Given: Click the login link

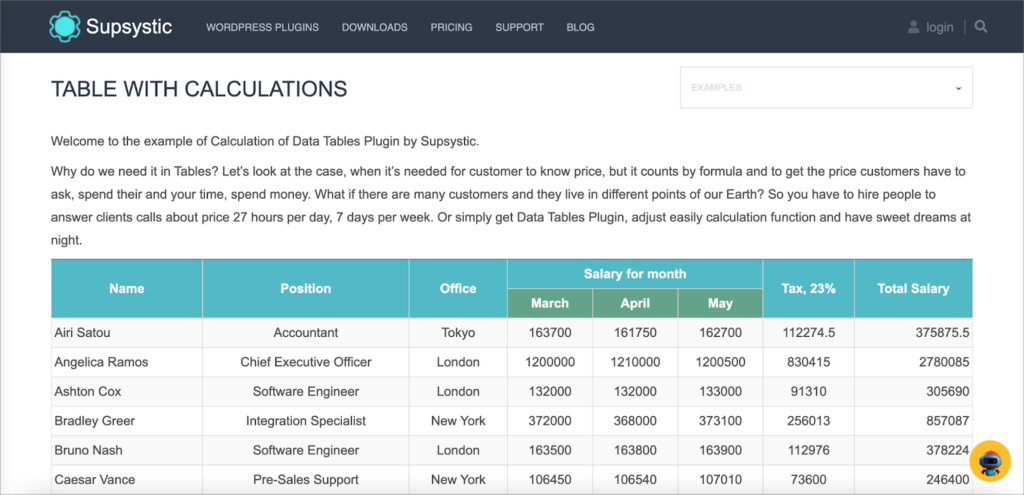Looking at the screenshot, I should click(x=940, y=27).
